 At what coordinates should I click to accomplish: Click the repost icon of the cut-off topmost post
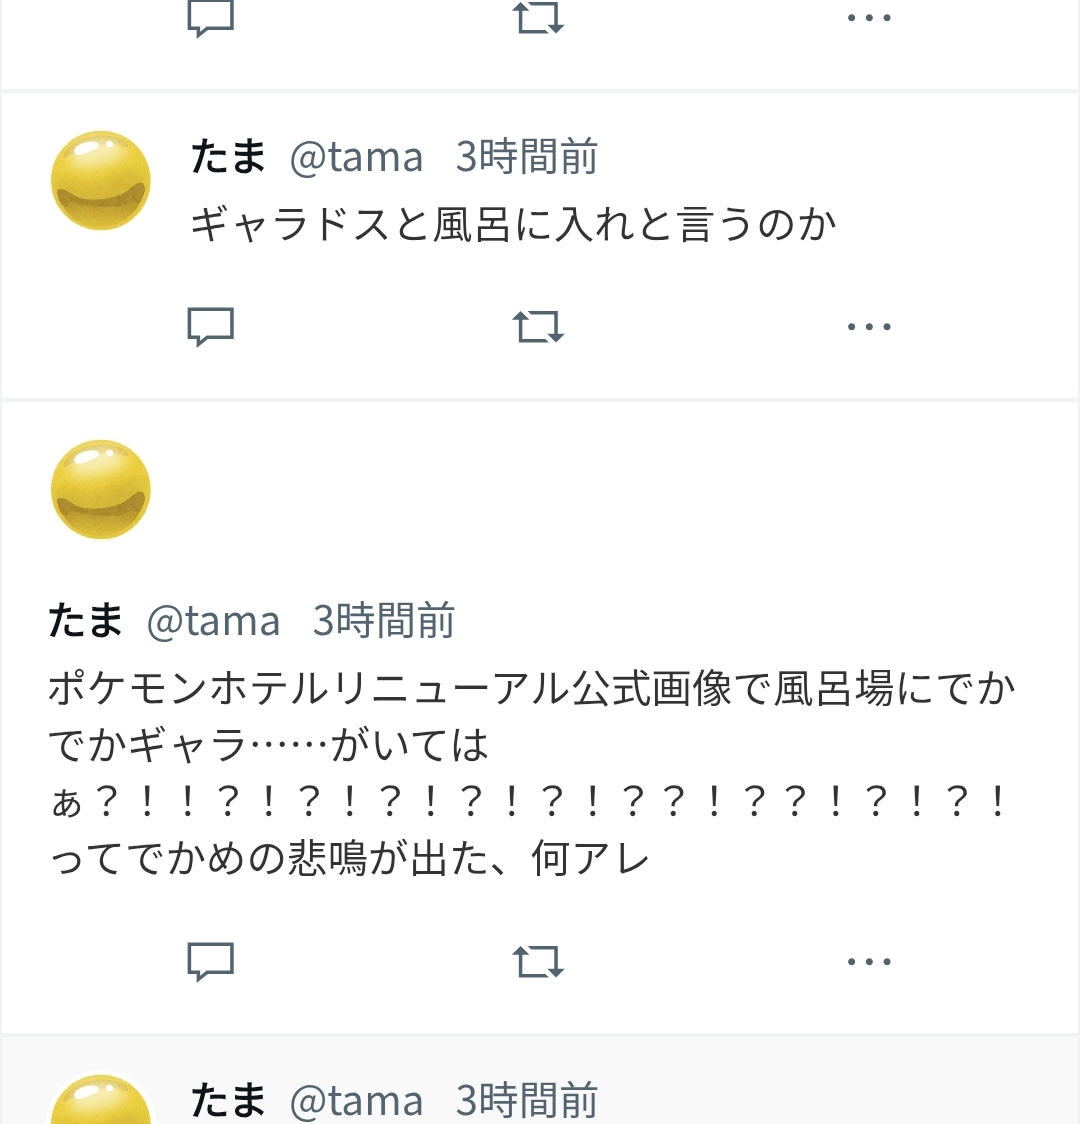(538, 18)
